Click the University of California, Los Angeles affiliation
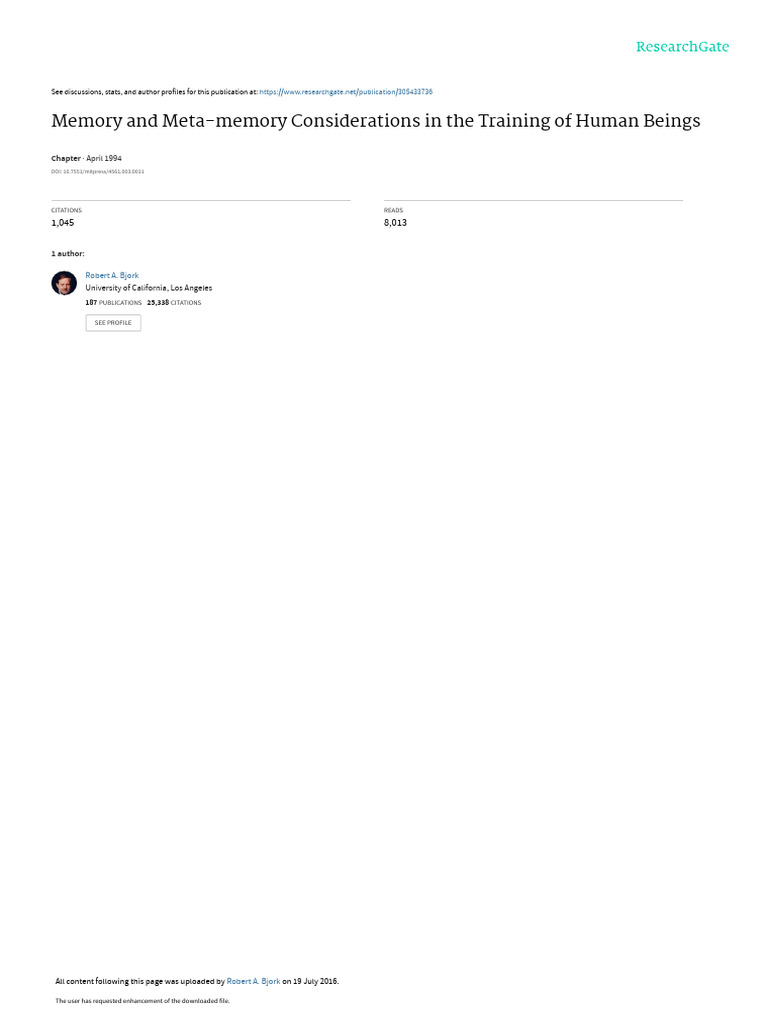The height and width of the screenshot is (1024, 768). pos(149,288)
